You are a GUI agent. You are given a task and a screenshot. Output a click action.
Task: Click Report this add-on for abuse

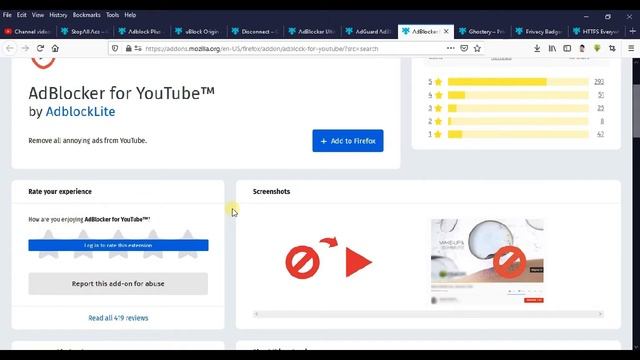point(118,284)
